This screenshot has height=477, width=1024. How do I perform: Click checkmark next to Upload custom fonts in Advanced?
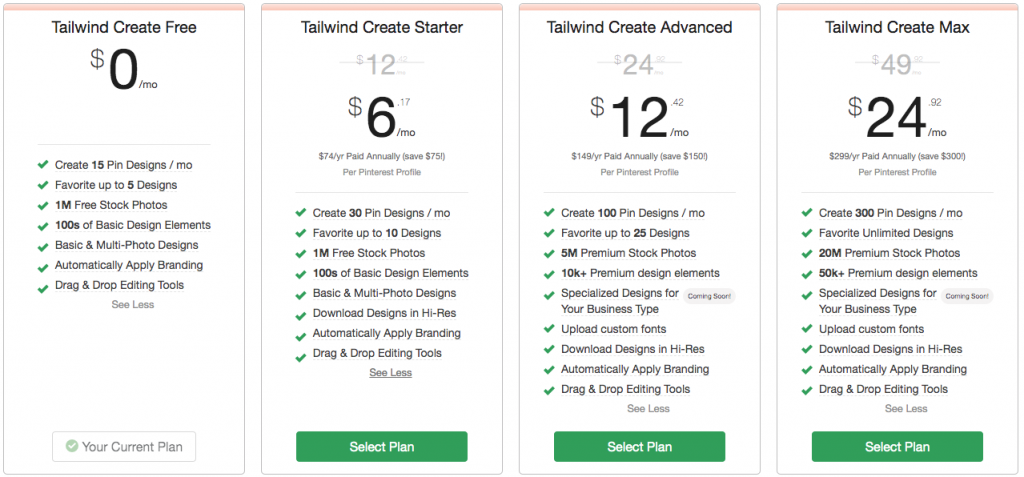(x=549, y=329)
